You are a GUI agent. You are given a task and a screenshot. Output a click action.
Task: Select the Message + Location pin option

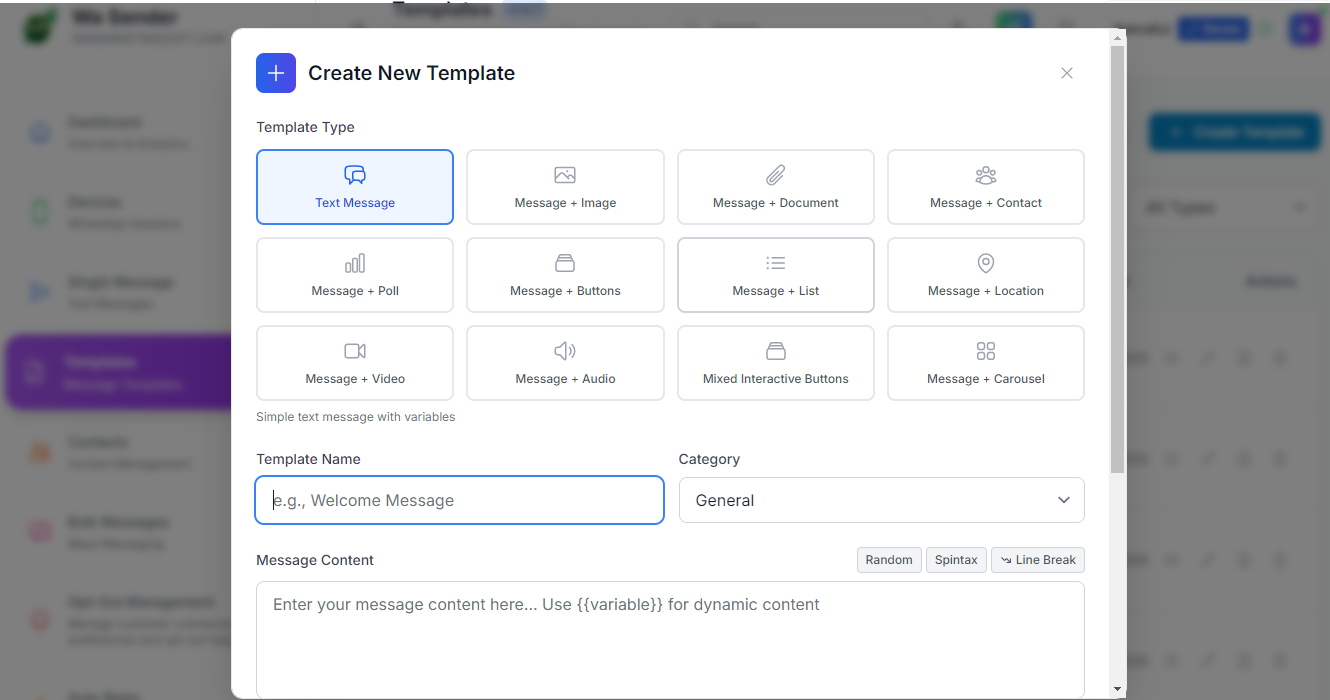click(985, 275)
